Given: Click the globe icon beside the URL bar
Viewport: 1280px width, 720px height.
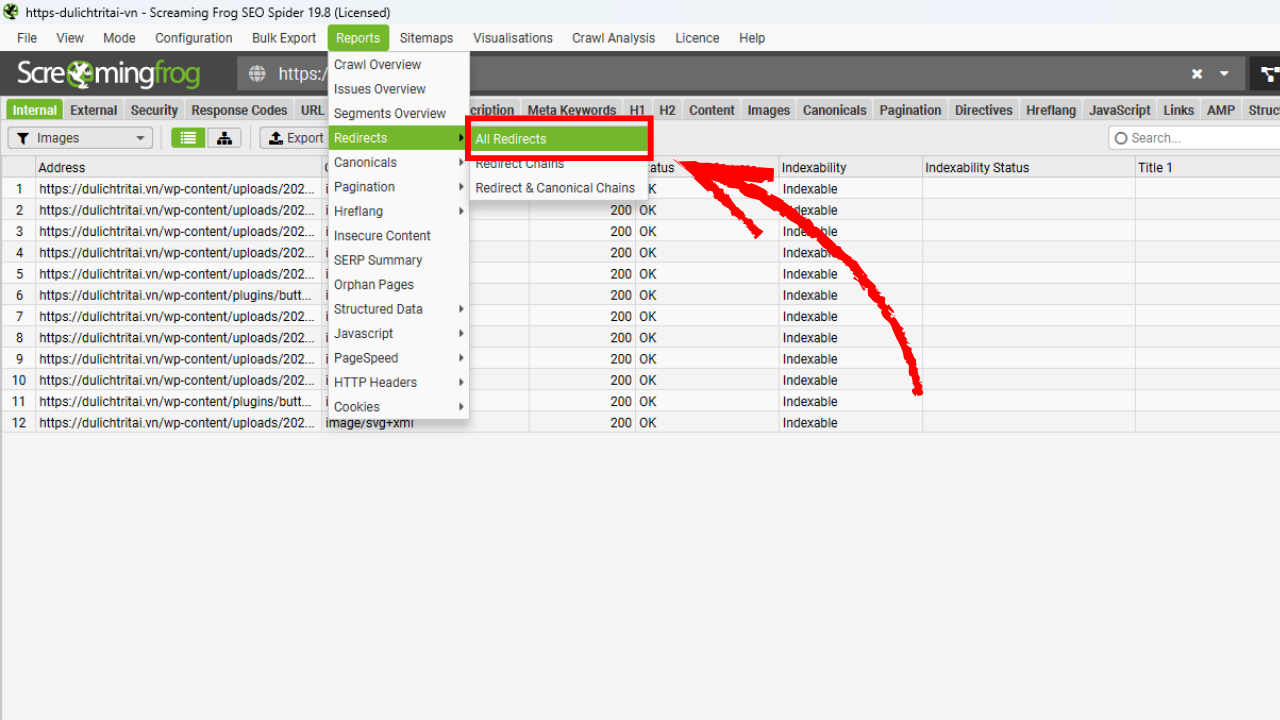Looking at the screenshot, I should coord(257,74).
